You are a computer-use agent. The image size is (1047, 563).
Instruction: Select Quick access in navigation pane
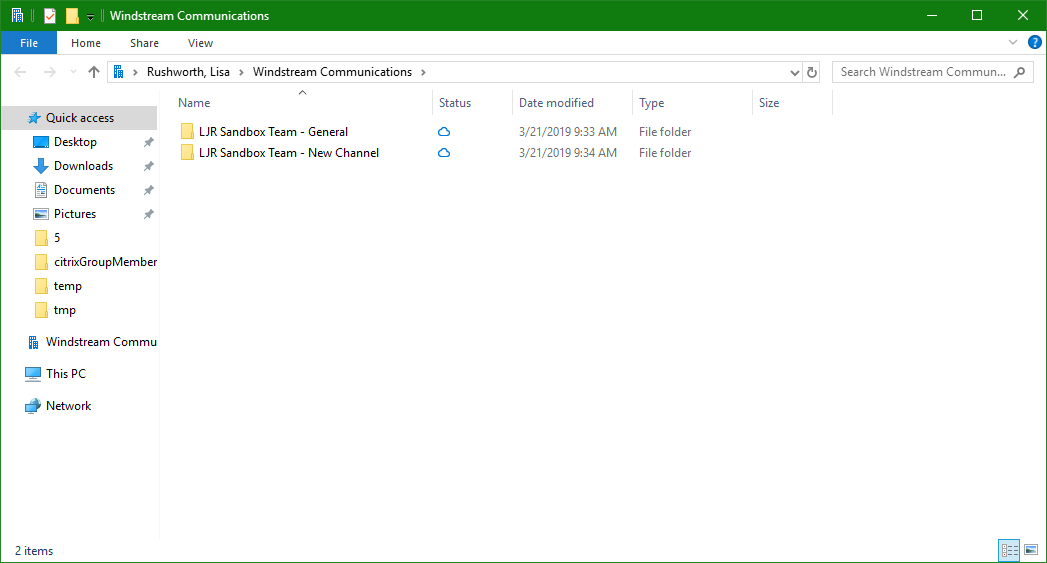(x=79, y=118)
